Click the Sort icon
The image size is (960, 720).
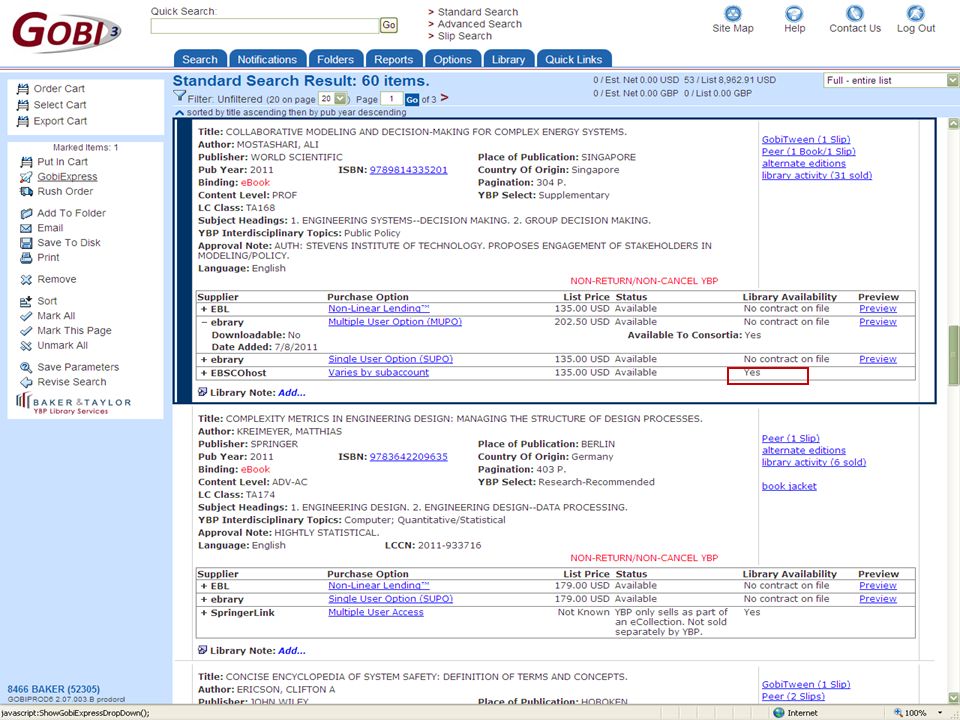click(26, 301)
